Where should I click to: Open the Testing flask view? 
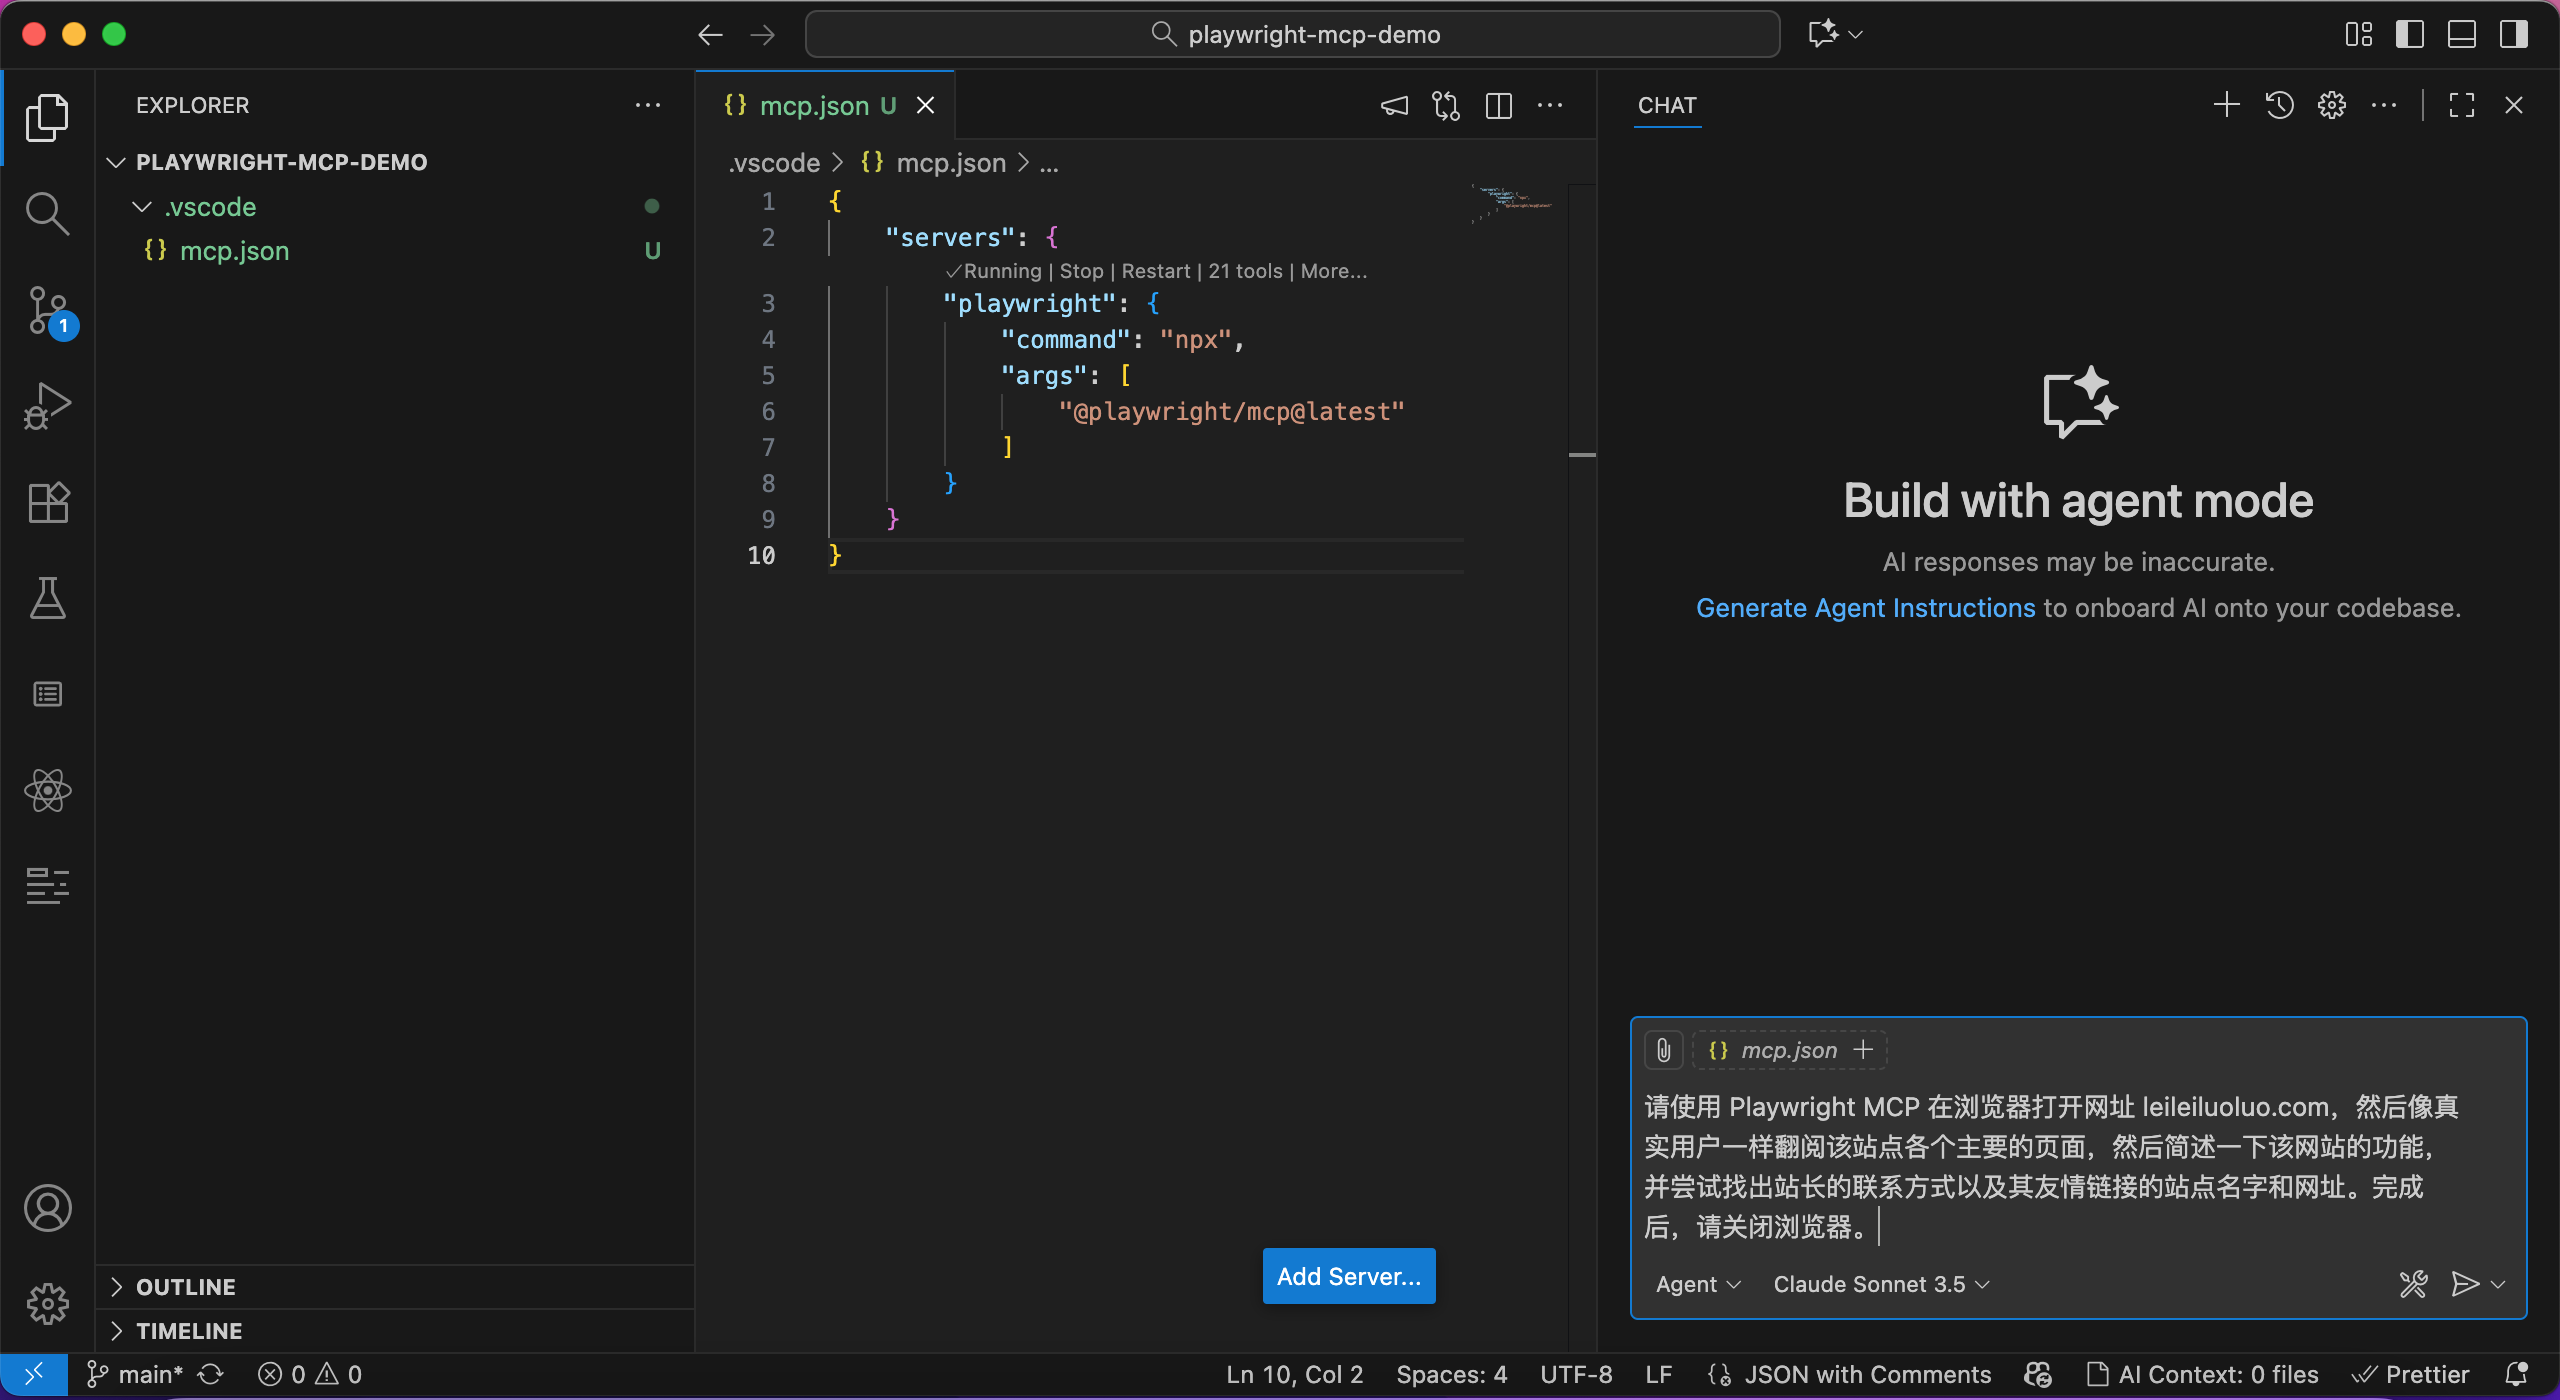(47, 598)
